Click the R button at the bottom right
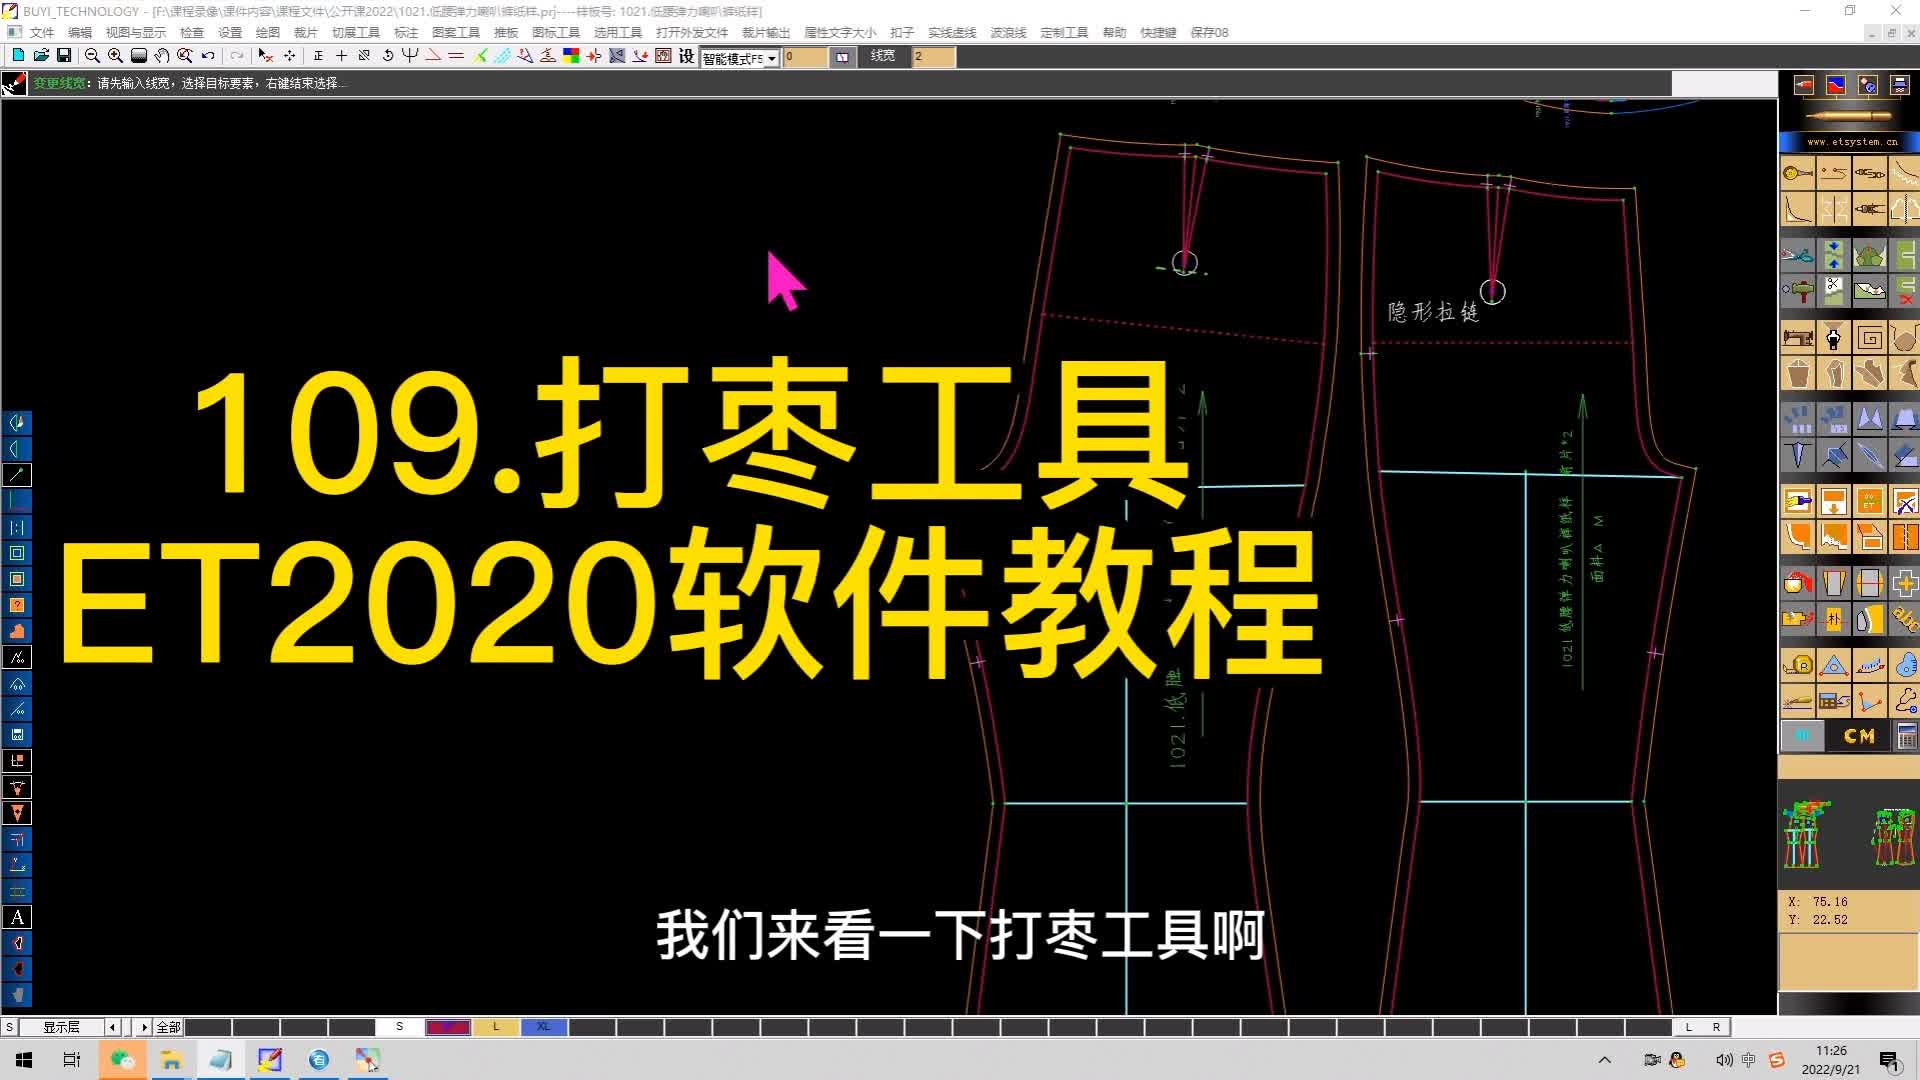This screenshot has width=1920, height=1080. pos(1717,1026)
